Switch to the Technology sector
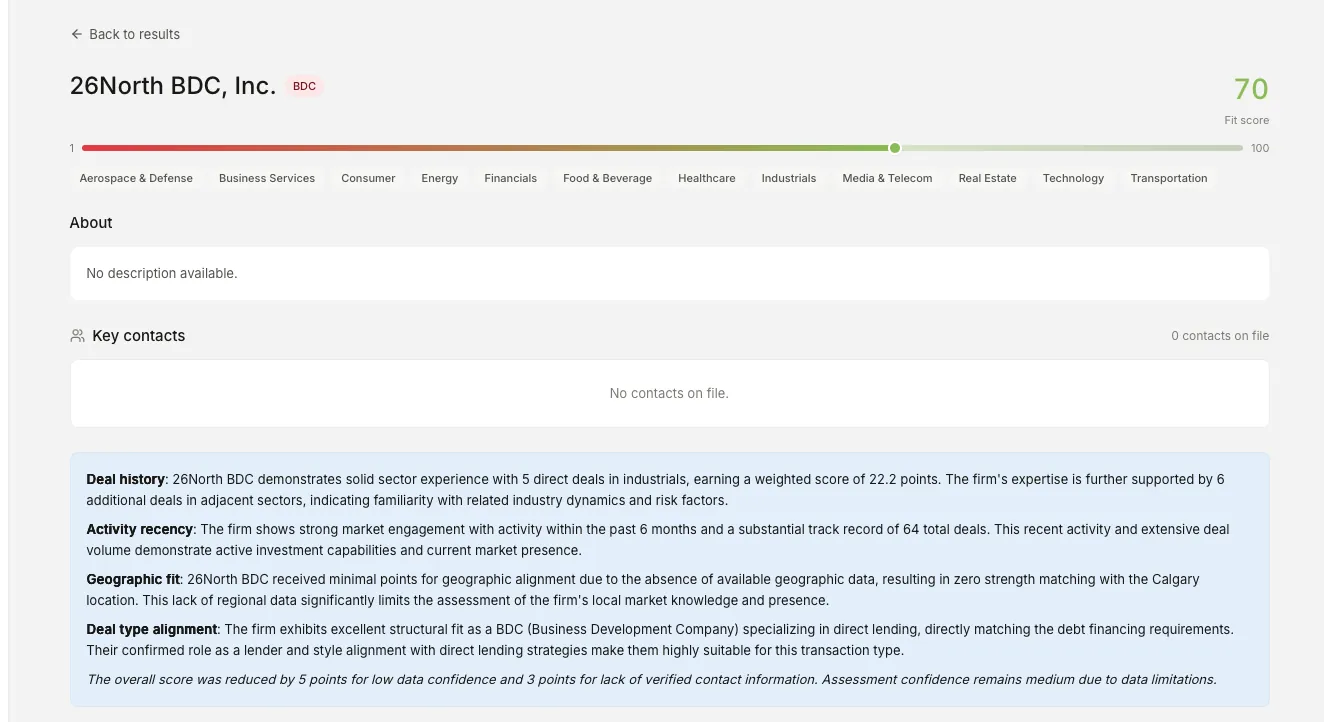Image resolution: width=1324 pixels, height=722 pixels. (1073, 178)
